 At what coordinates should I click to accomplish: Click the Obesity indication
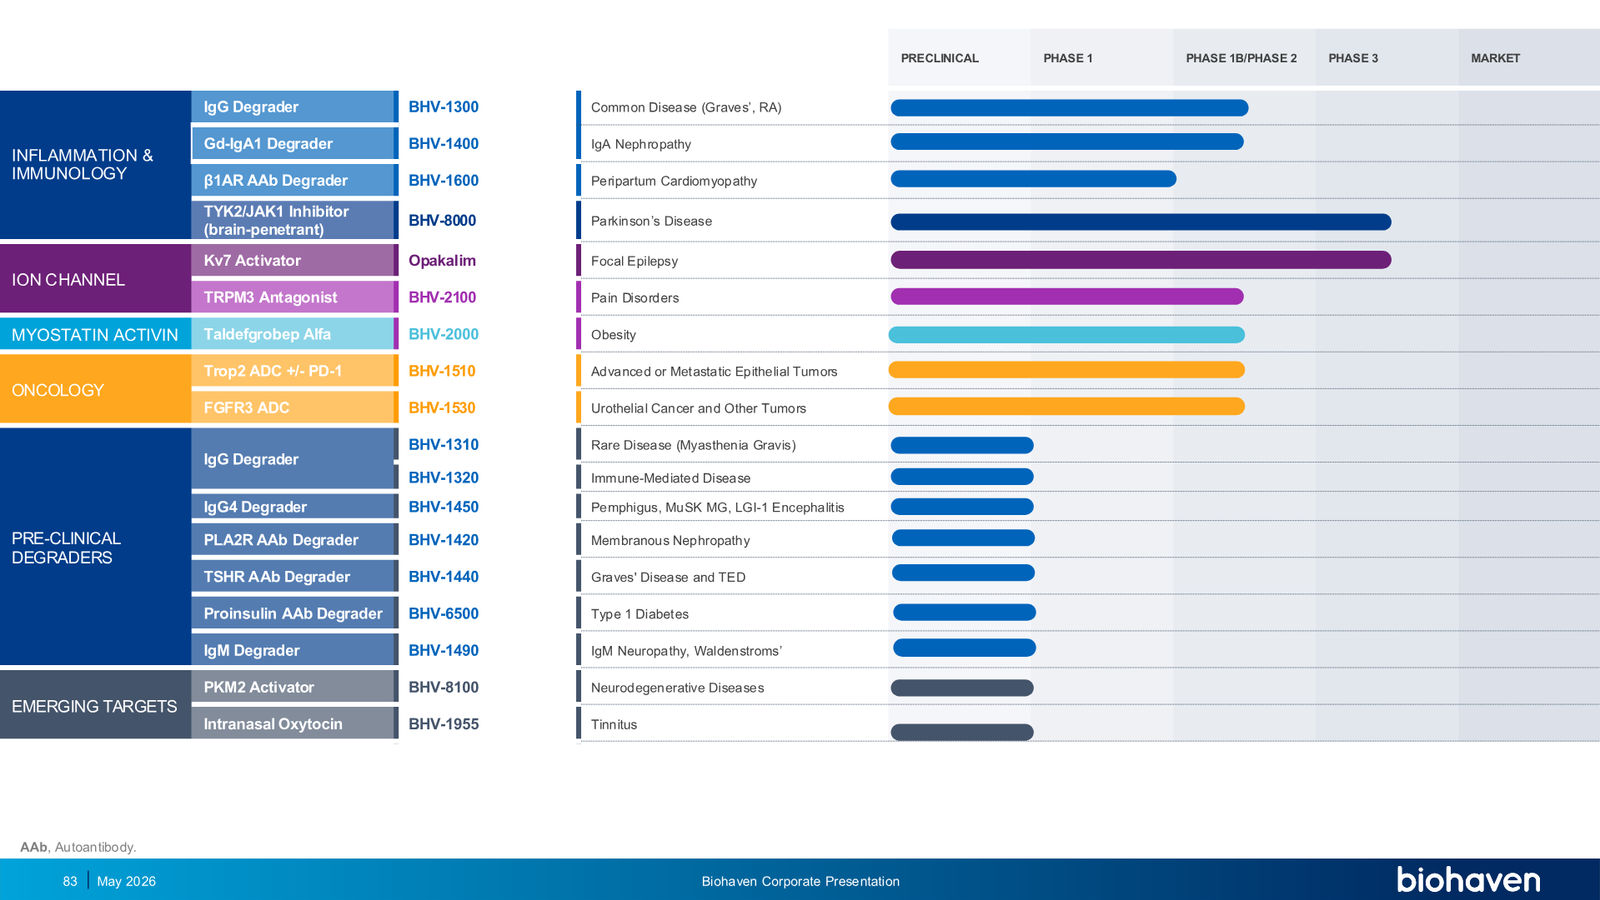point(613,335)
